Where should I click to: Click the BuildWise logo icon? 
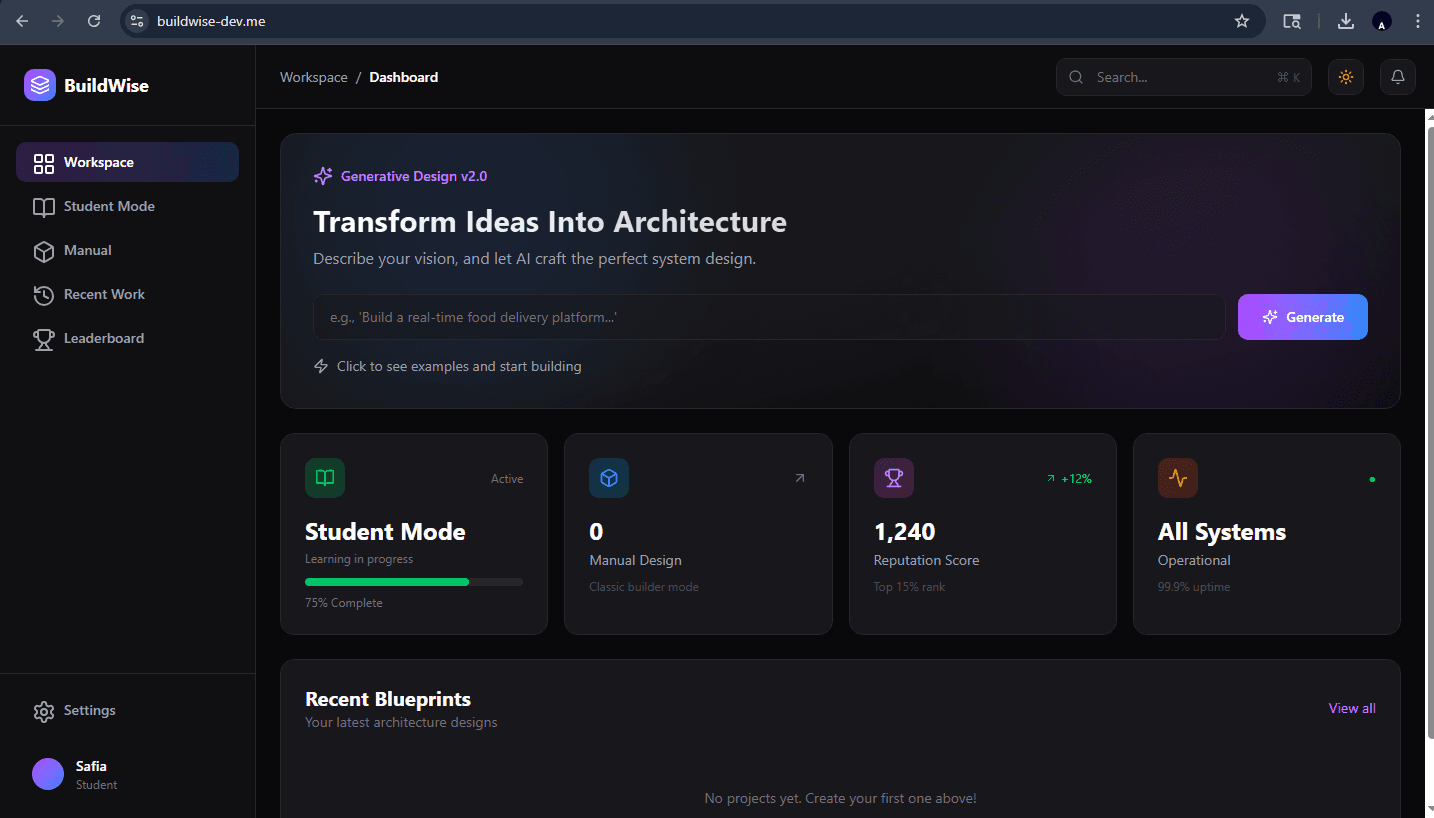click(40, 85)
